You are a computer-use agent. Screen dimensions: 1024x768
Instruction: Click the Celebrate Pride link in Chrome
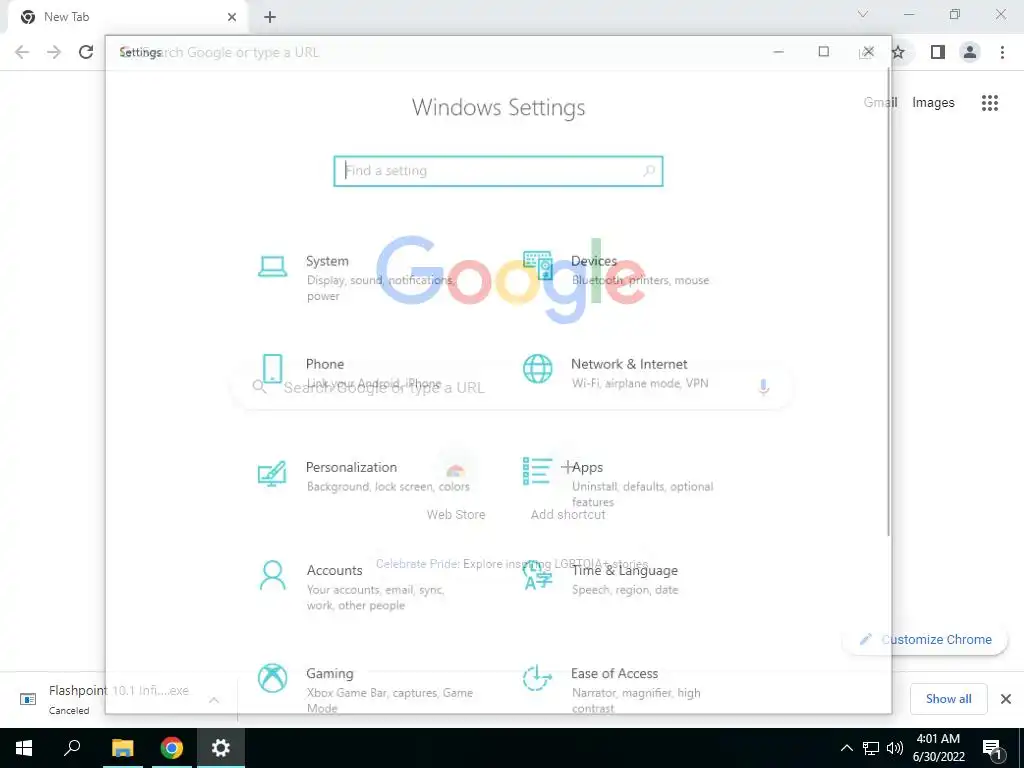513,564
